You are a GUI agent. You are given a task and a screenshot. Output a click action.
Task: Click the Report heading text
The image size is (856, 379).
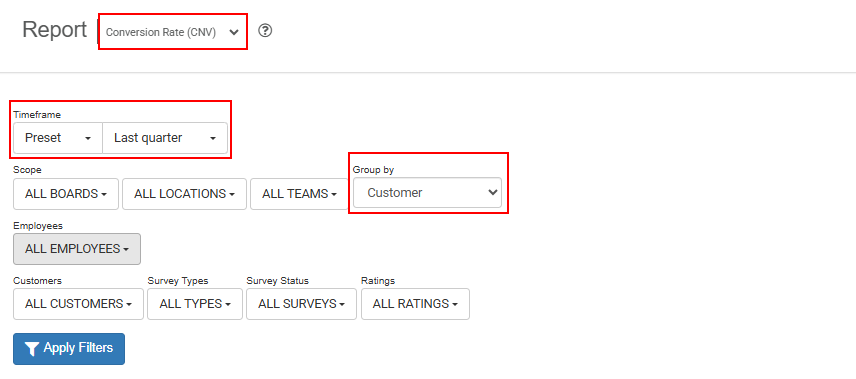pos(55,30)
